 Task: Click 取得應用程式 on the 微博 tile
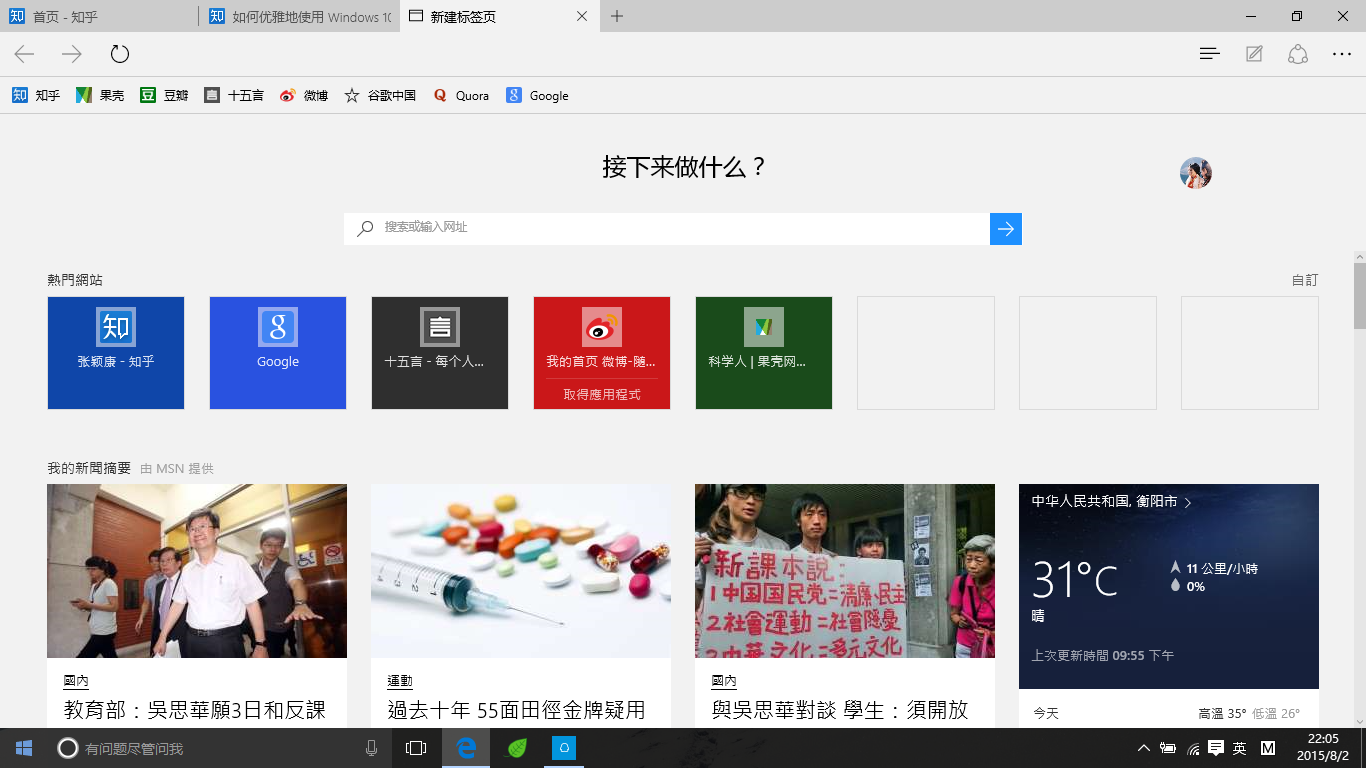click(x=602, y=395)
